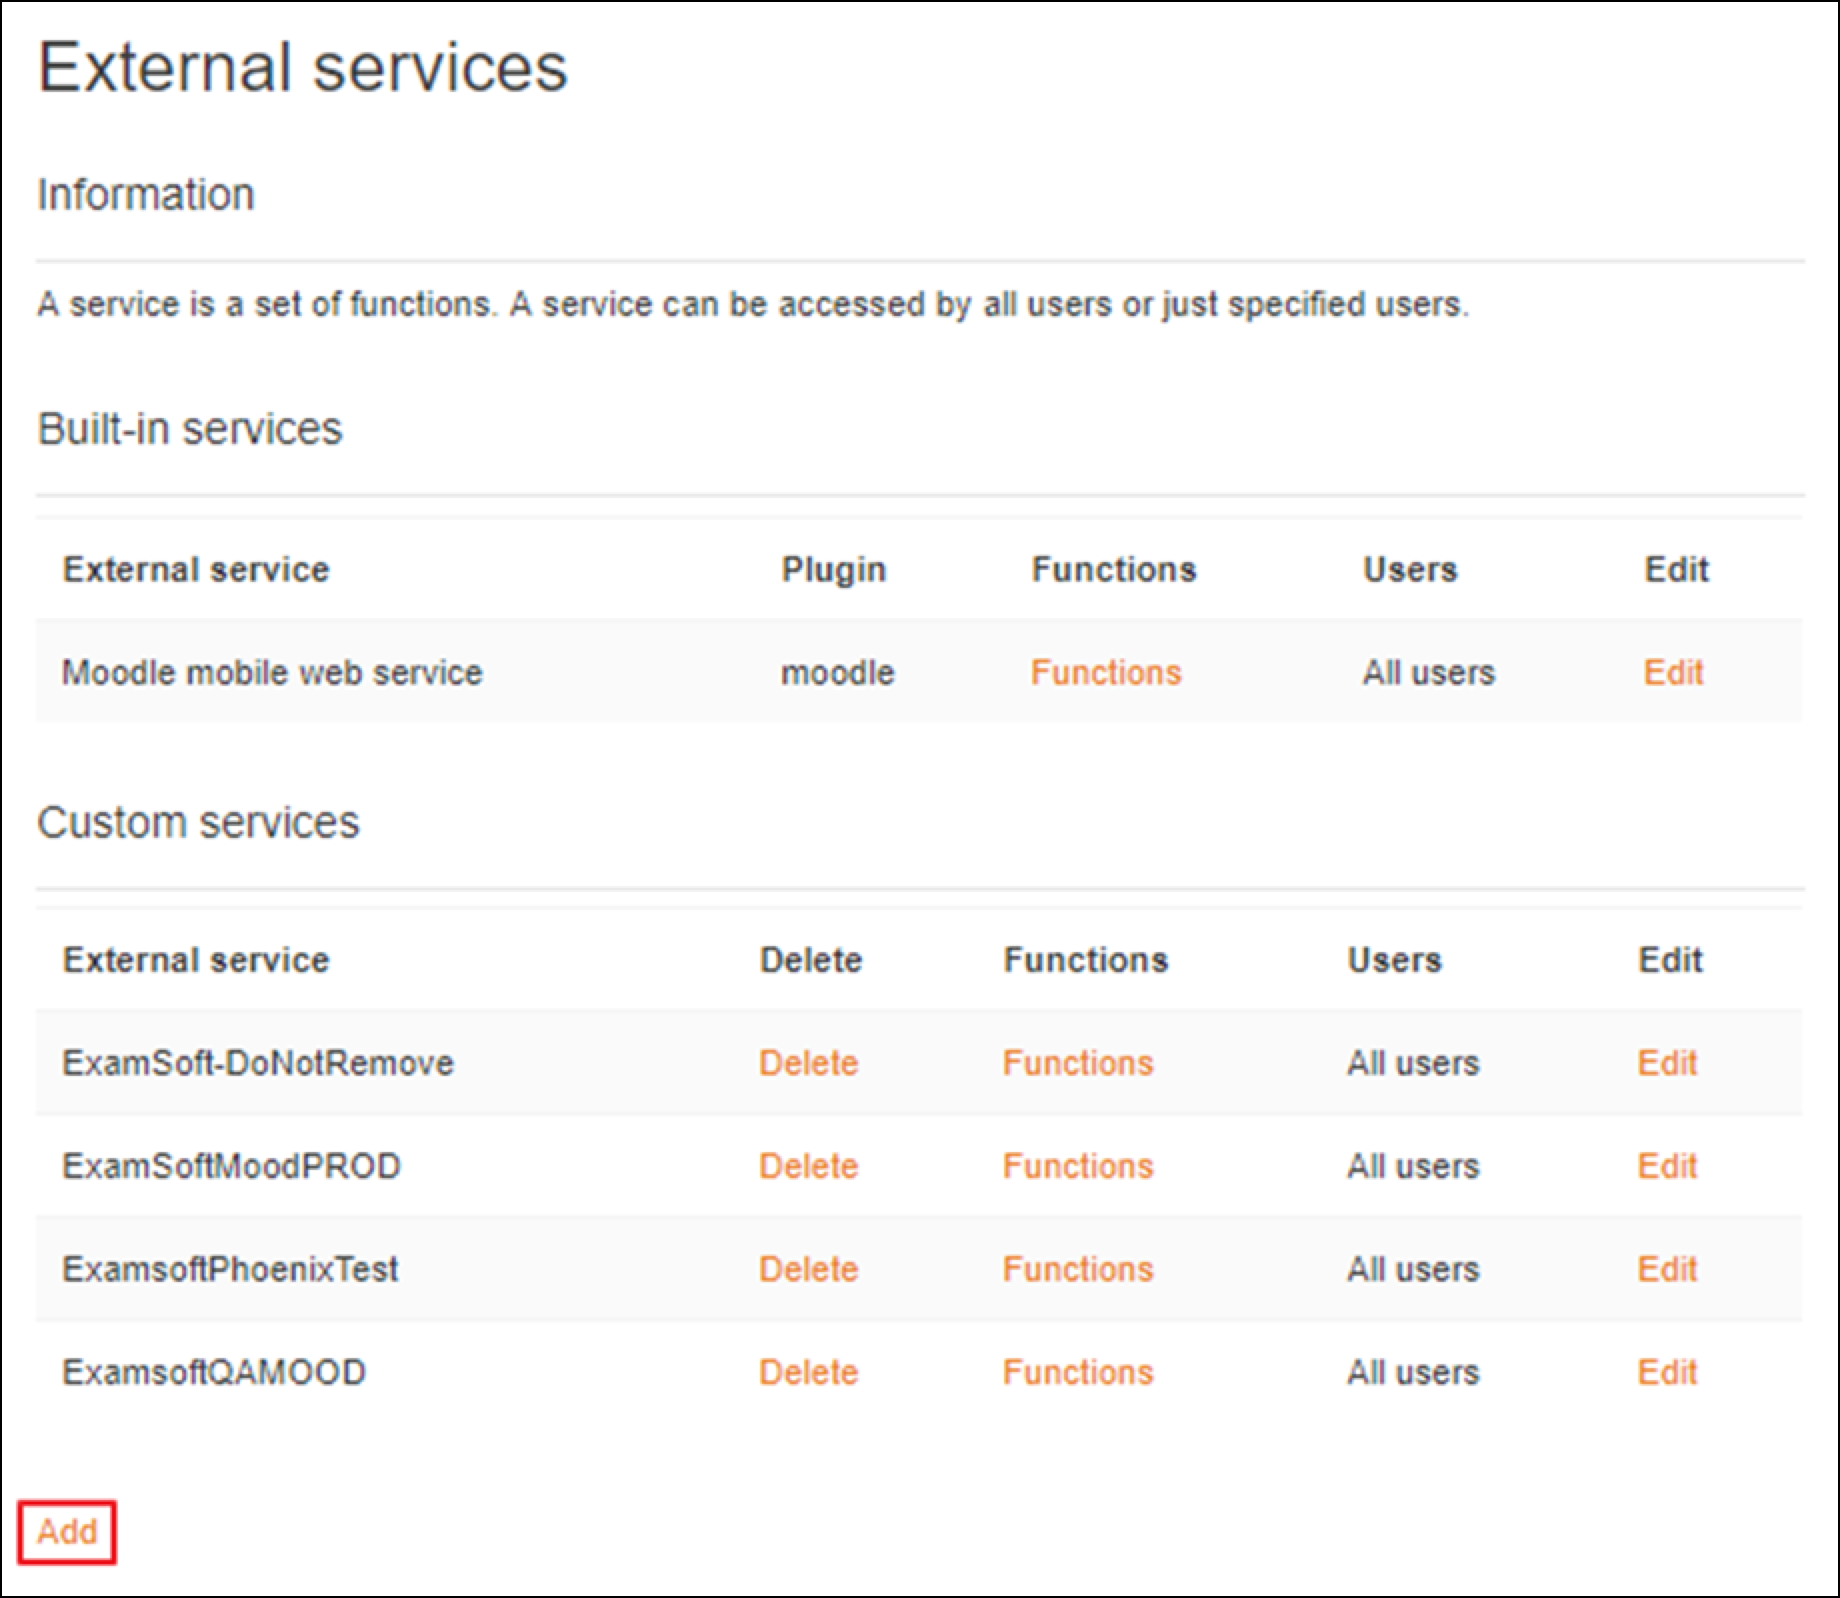Edit the ExamsoftPhoenixTest service
Viewport: 1840px width, 1598px height.
(x=1666, y=1268)
